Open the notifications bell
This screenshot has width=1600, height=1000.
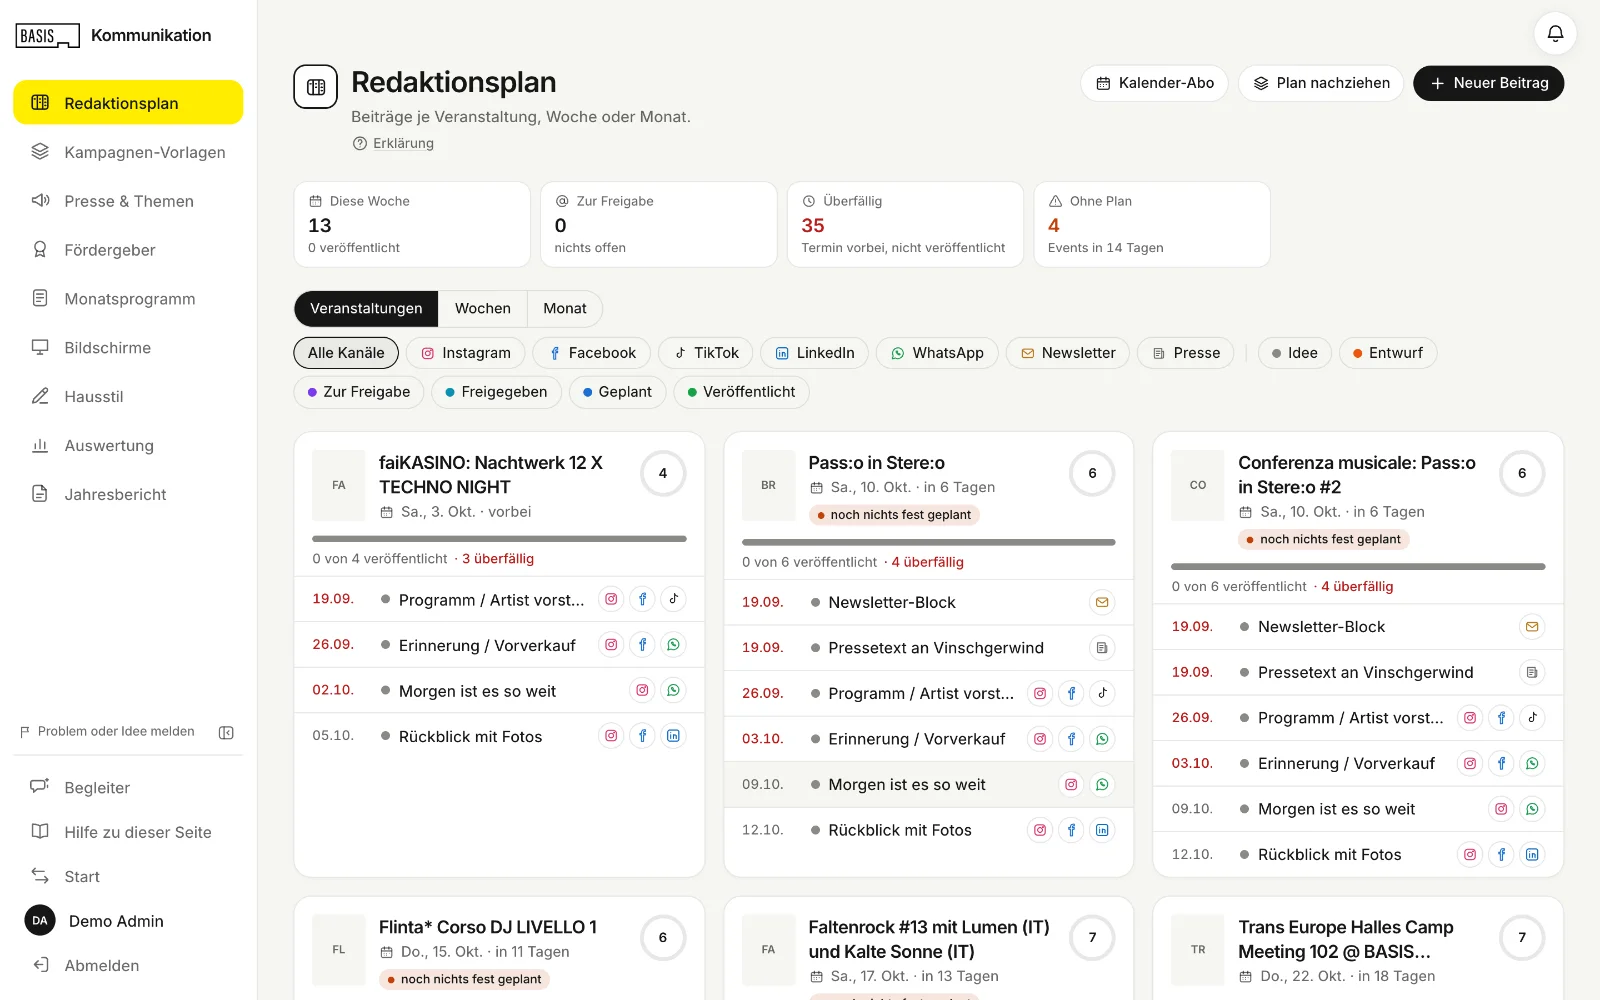pos(1555,33)
